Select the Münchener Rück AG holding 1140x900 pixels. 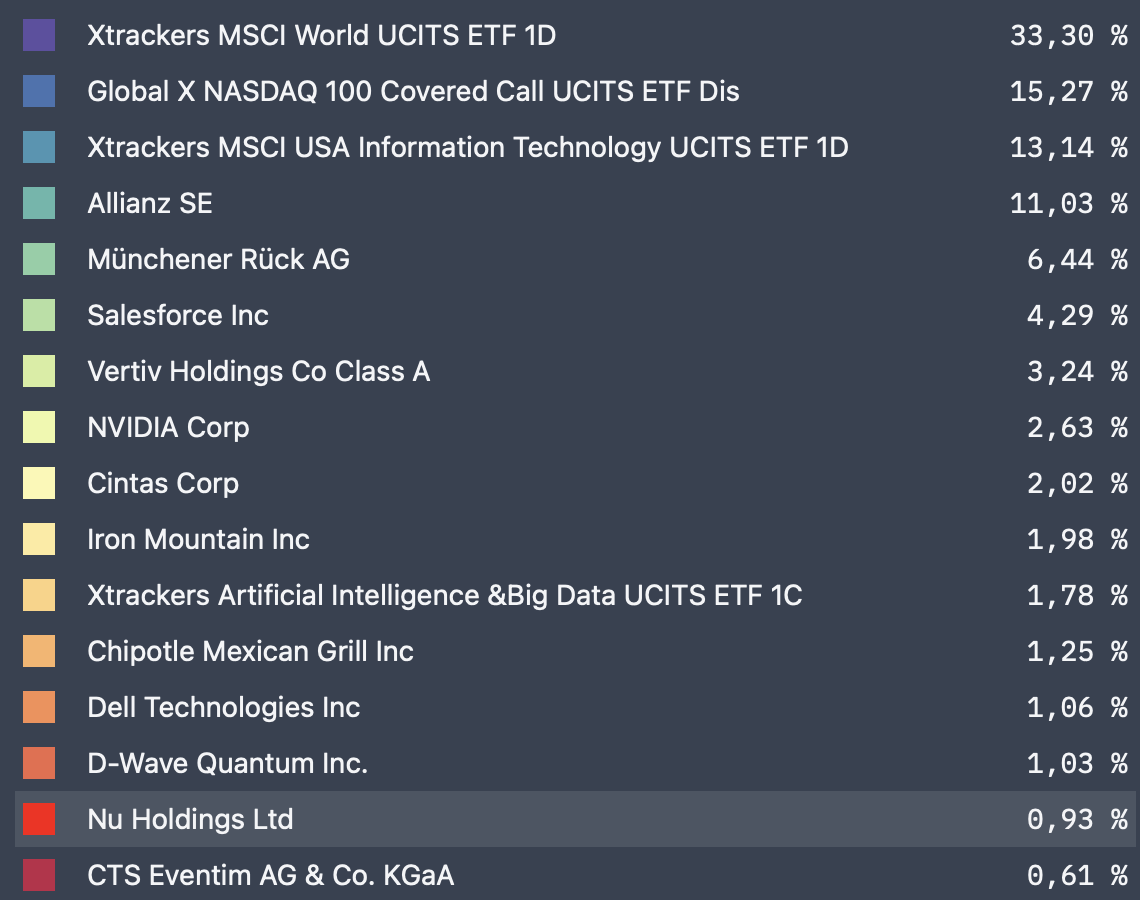click(x=218, y=260)
